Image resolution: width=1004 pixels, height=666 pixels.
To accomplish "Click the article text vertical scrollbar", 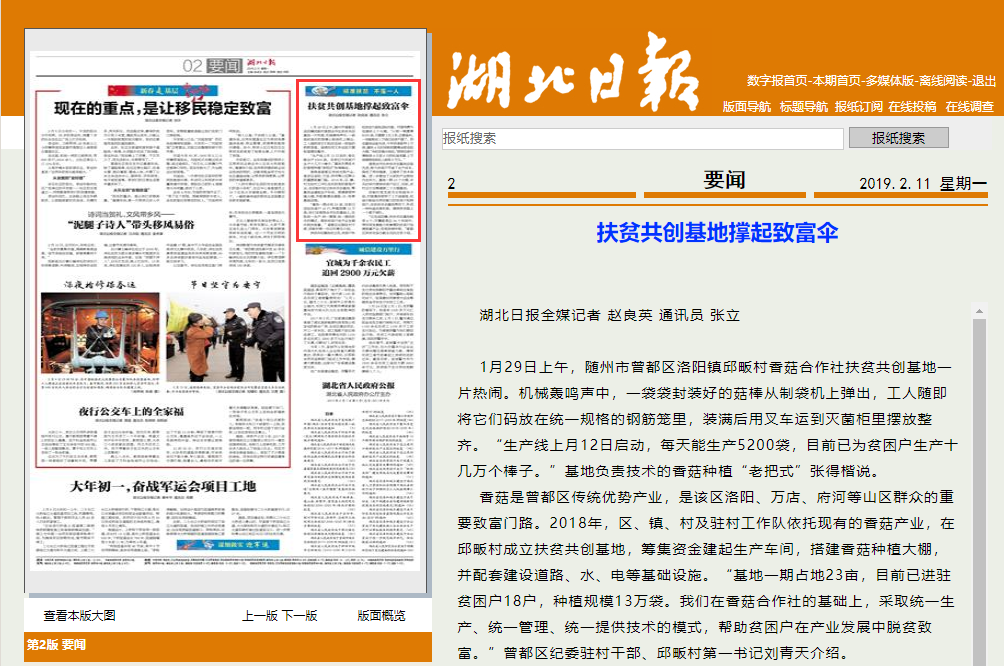I will point(979,480).
